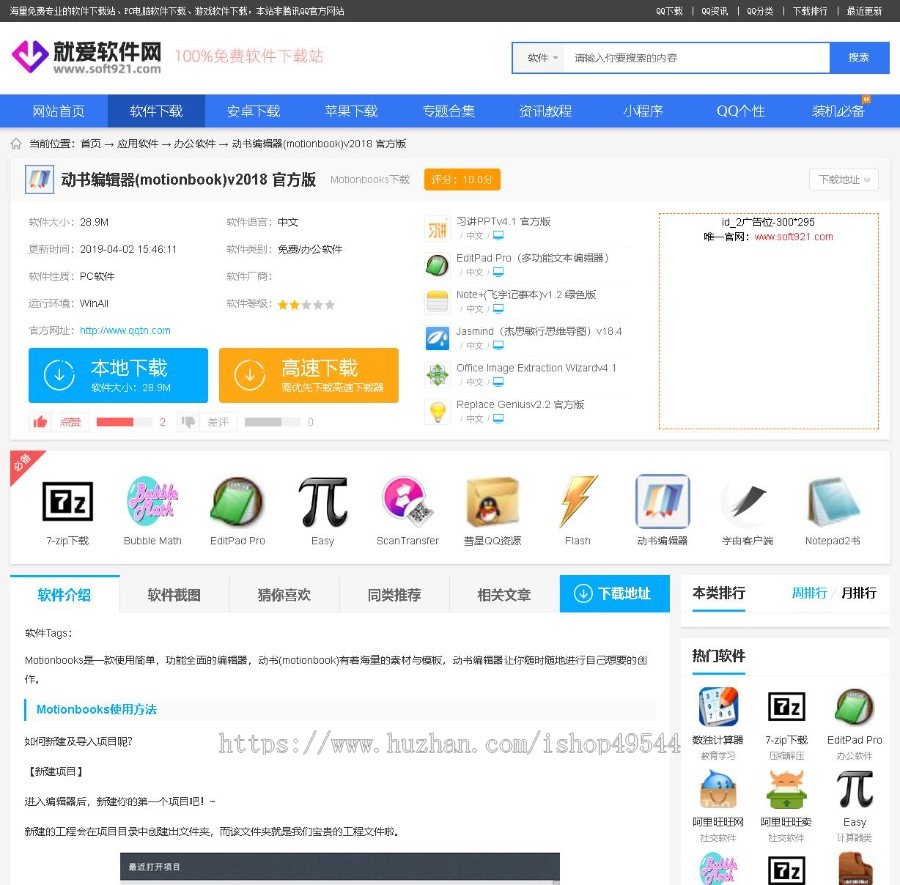
Task: Click the red 点赞 progress bar
Action: (124, 422)
